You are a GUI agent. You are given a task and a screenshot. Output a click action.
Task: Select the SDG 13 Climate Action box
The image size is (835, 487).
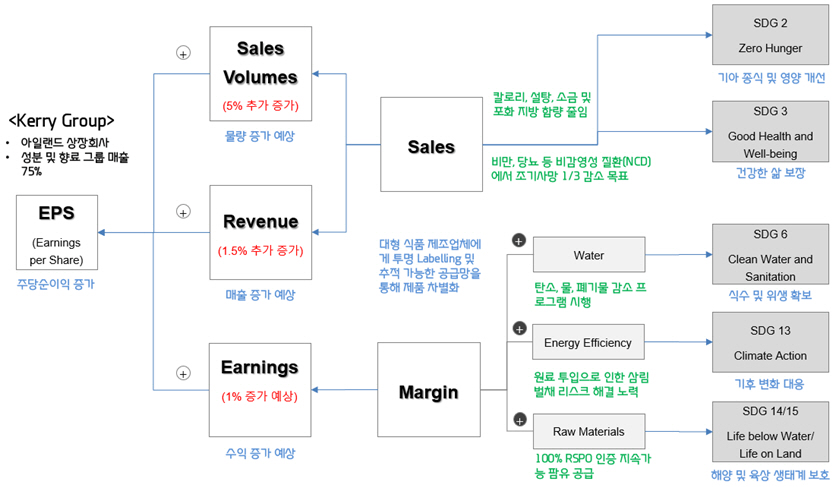click(x=770, y=342)
